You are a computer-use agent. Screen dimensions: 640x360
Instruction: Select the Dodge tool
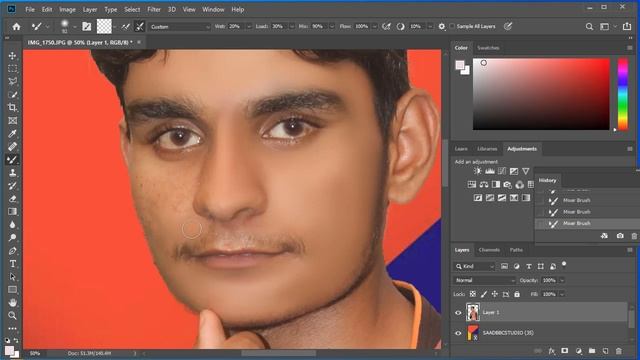[x=13, y=238]
